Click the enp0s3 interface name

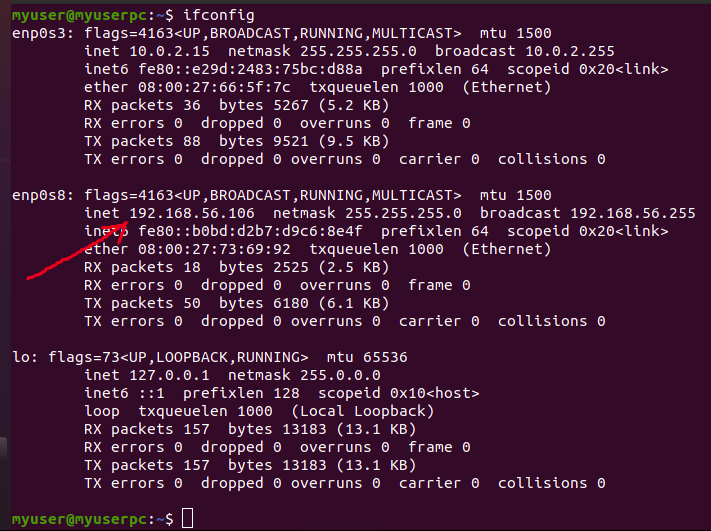tap(41, 33)
